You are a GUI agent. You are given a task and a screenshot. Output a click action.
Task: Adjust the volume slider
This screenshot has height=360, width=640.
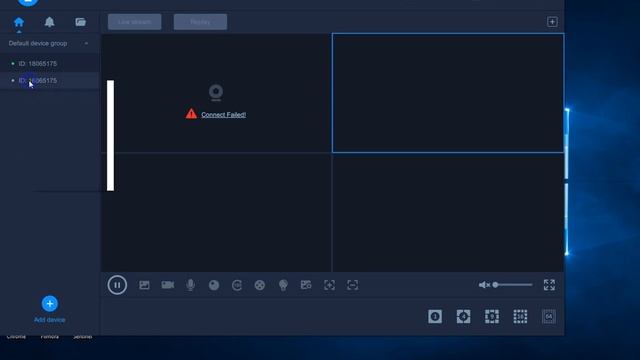[x=513, y=285]
